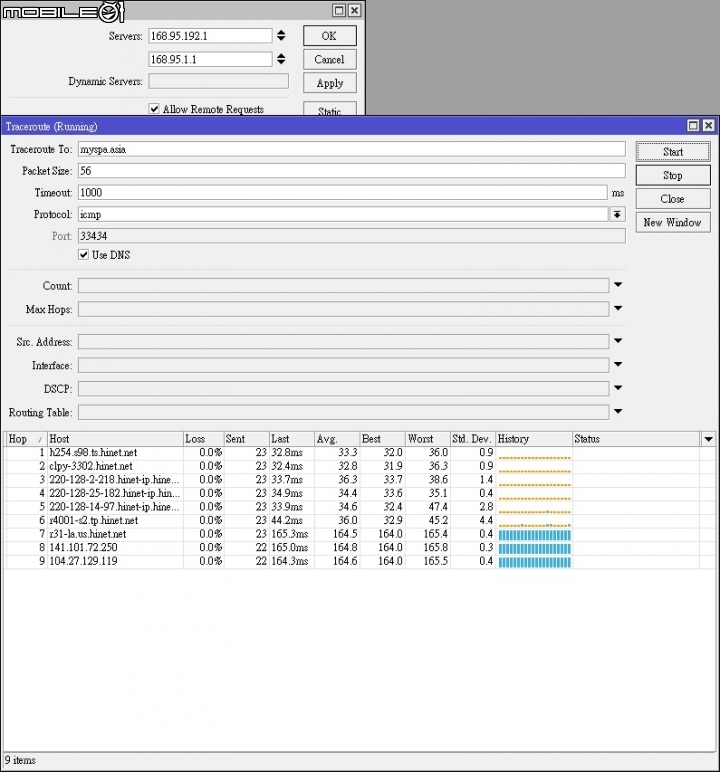The image size is (720, 772).
Task: Select hop row clpy-3302.hinet.net
Action: [360, 466]
